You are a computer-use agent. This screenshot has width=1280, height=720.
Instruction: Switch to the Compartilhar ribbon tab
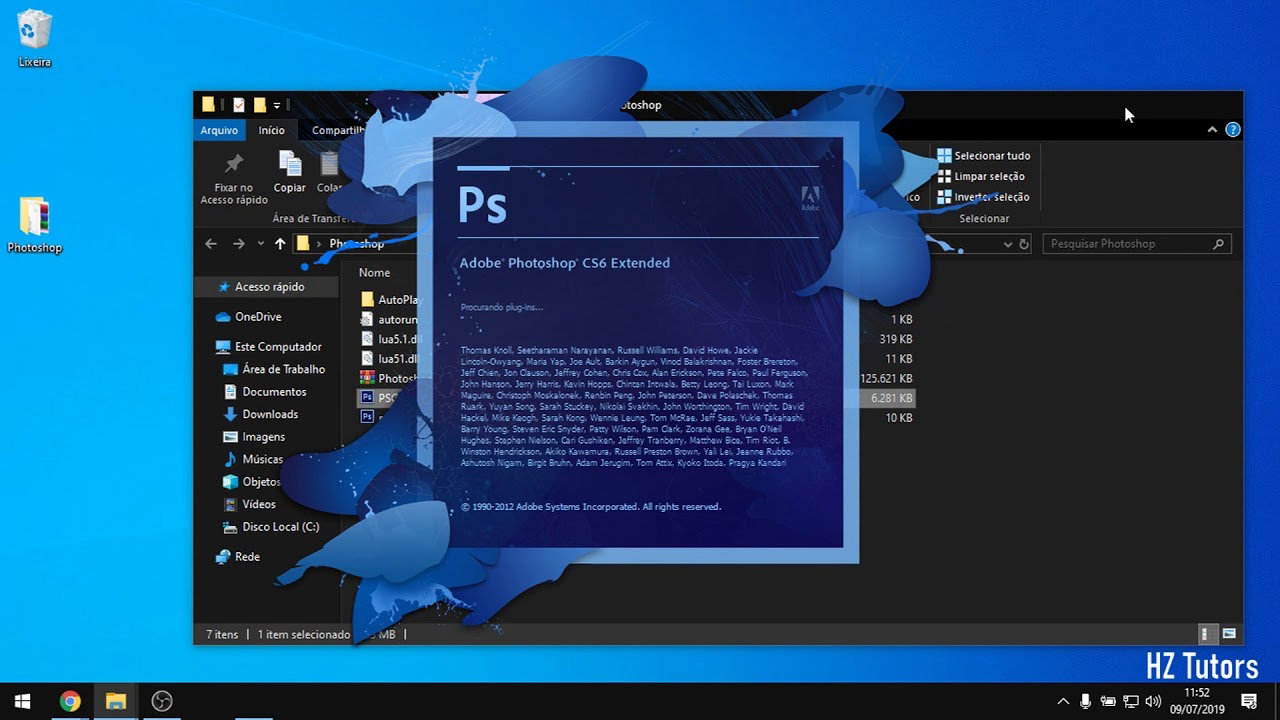click(337, 130)
